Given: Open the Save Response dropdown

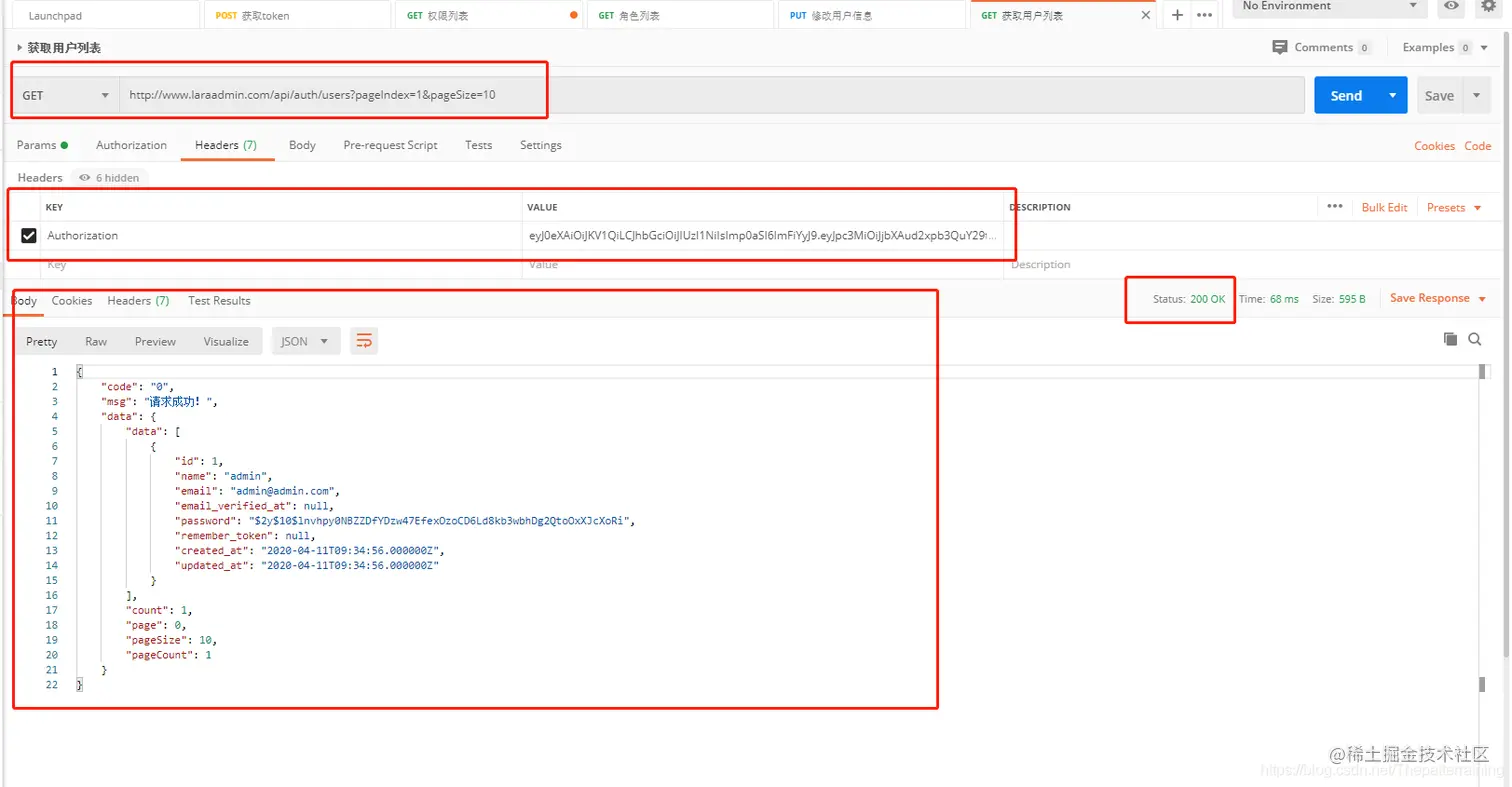Looking at the screenshot, I should [1438, 298].
